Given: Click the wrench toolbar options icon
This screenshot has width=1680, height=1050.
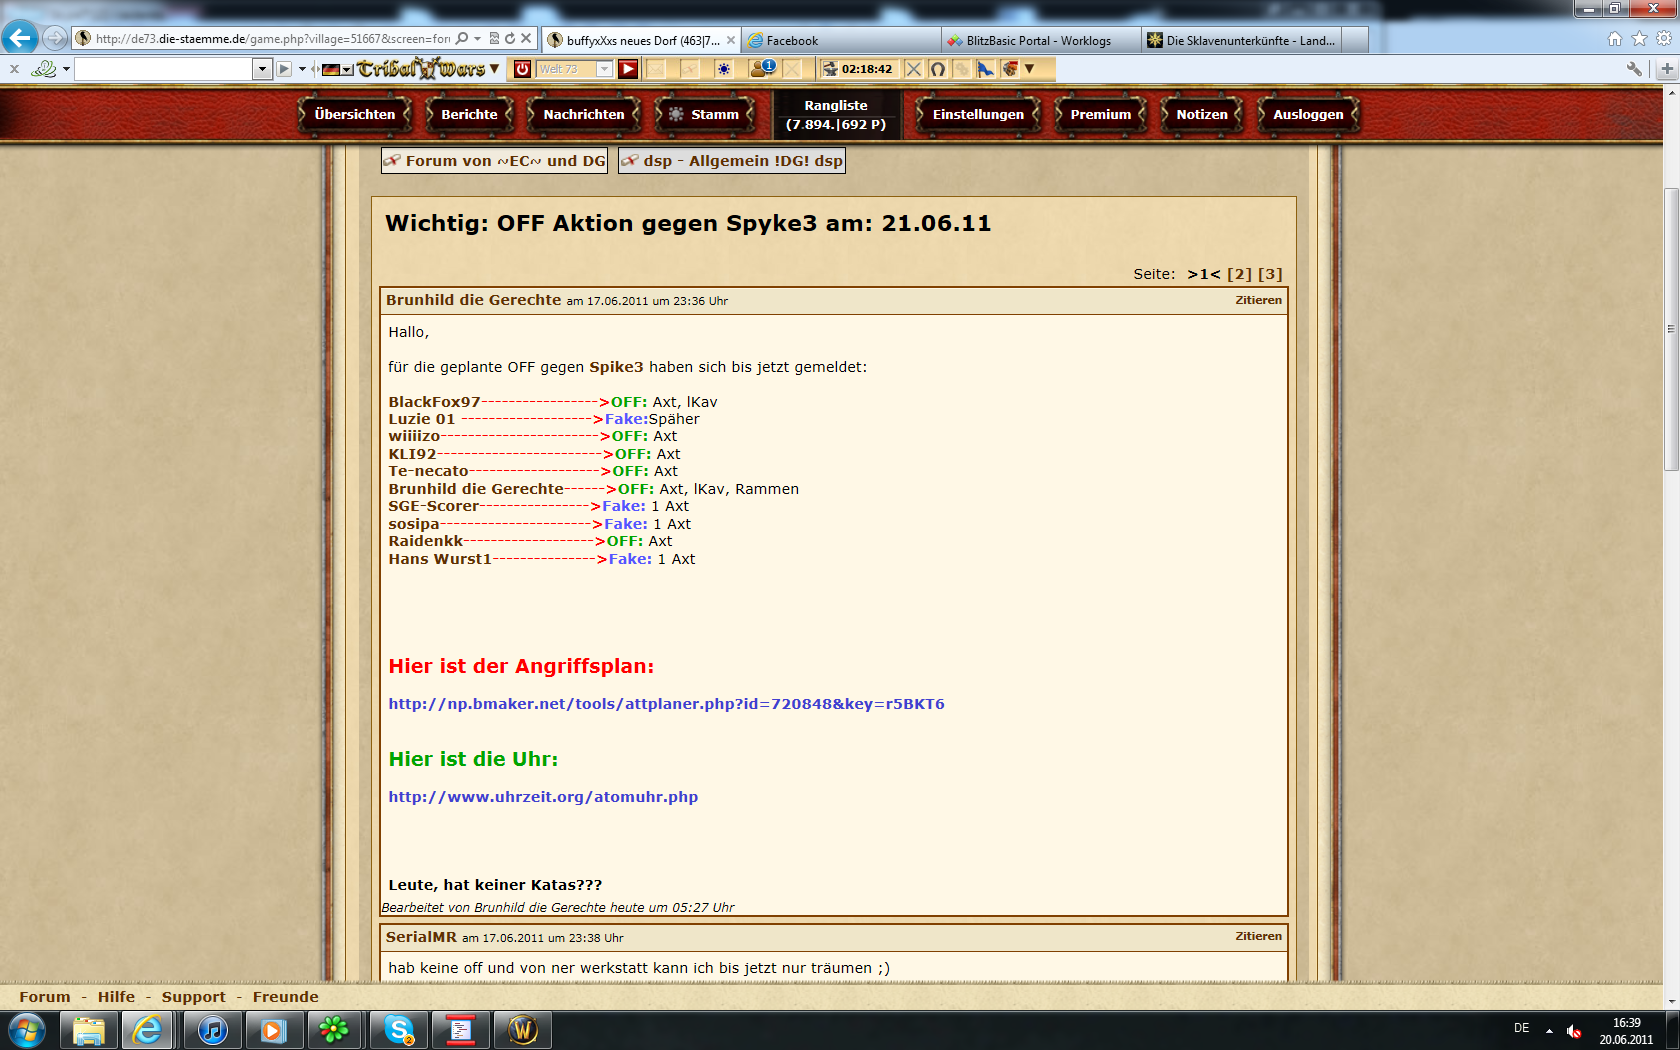Looking at the screenshot, I should pyautogui.click(x=1634, y=69).
